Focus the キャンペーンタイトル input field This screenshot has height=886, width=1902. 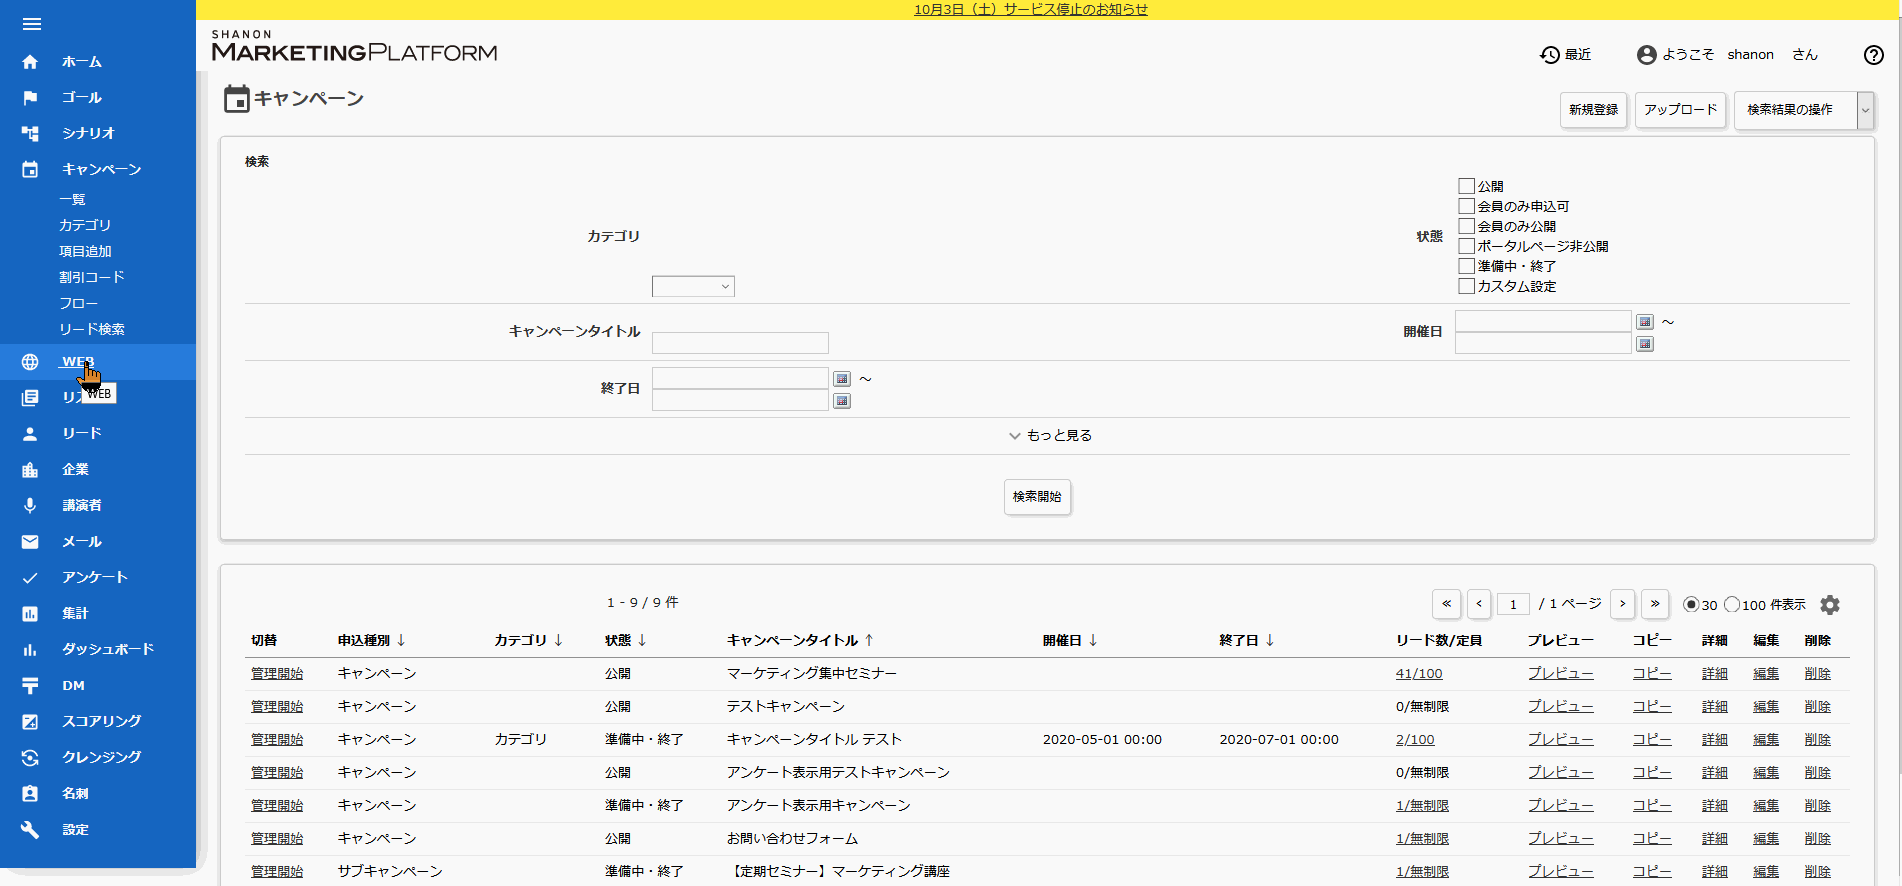(x=740, y=343)
